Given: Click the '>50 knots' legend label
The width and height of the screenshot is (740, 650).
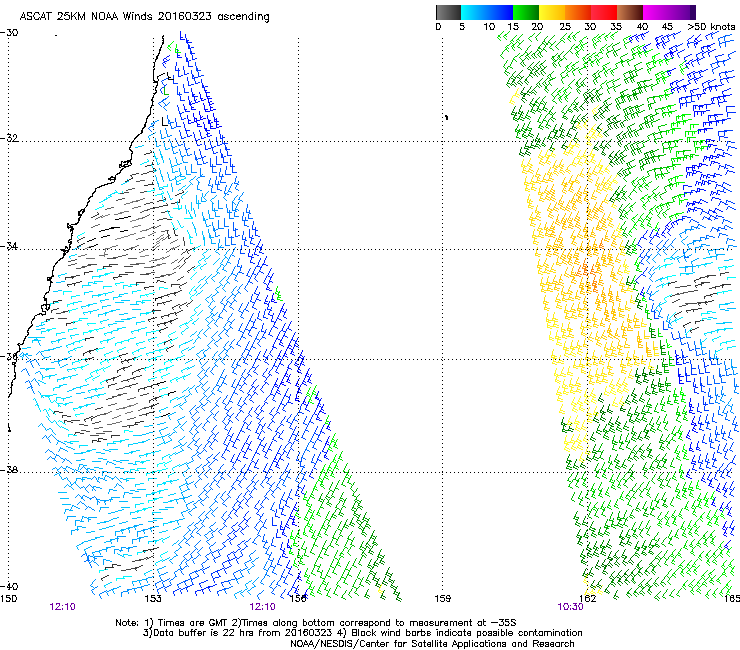Looking at the screenshot, I should point(711,27).
